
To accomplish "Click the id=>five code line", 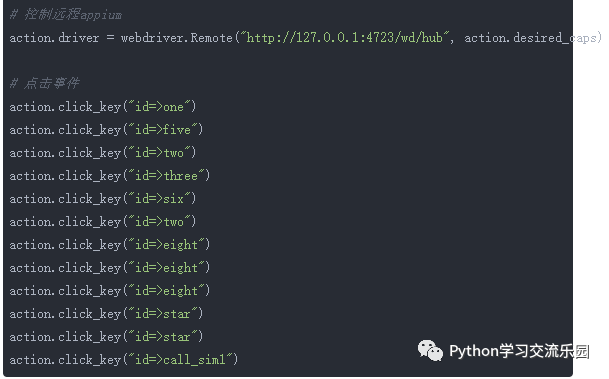I will (x=106, y=130).
